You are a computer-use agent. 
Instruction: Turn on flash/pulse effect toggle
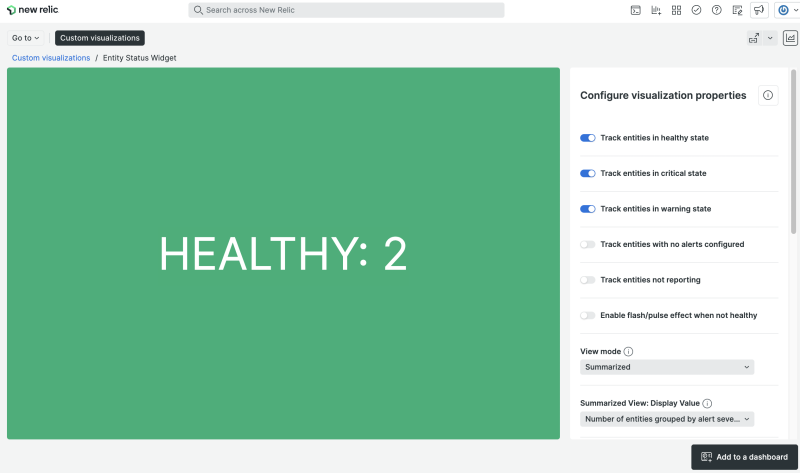tap(588, 315)
